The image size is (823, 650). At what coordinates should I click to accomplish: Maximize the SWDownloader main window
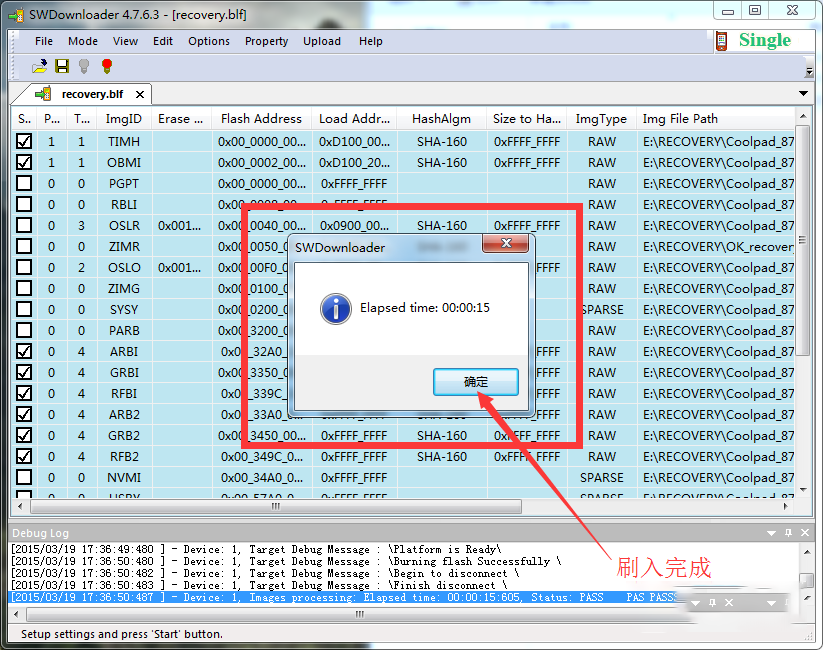coord(755,11)
